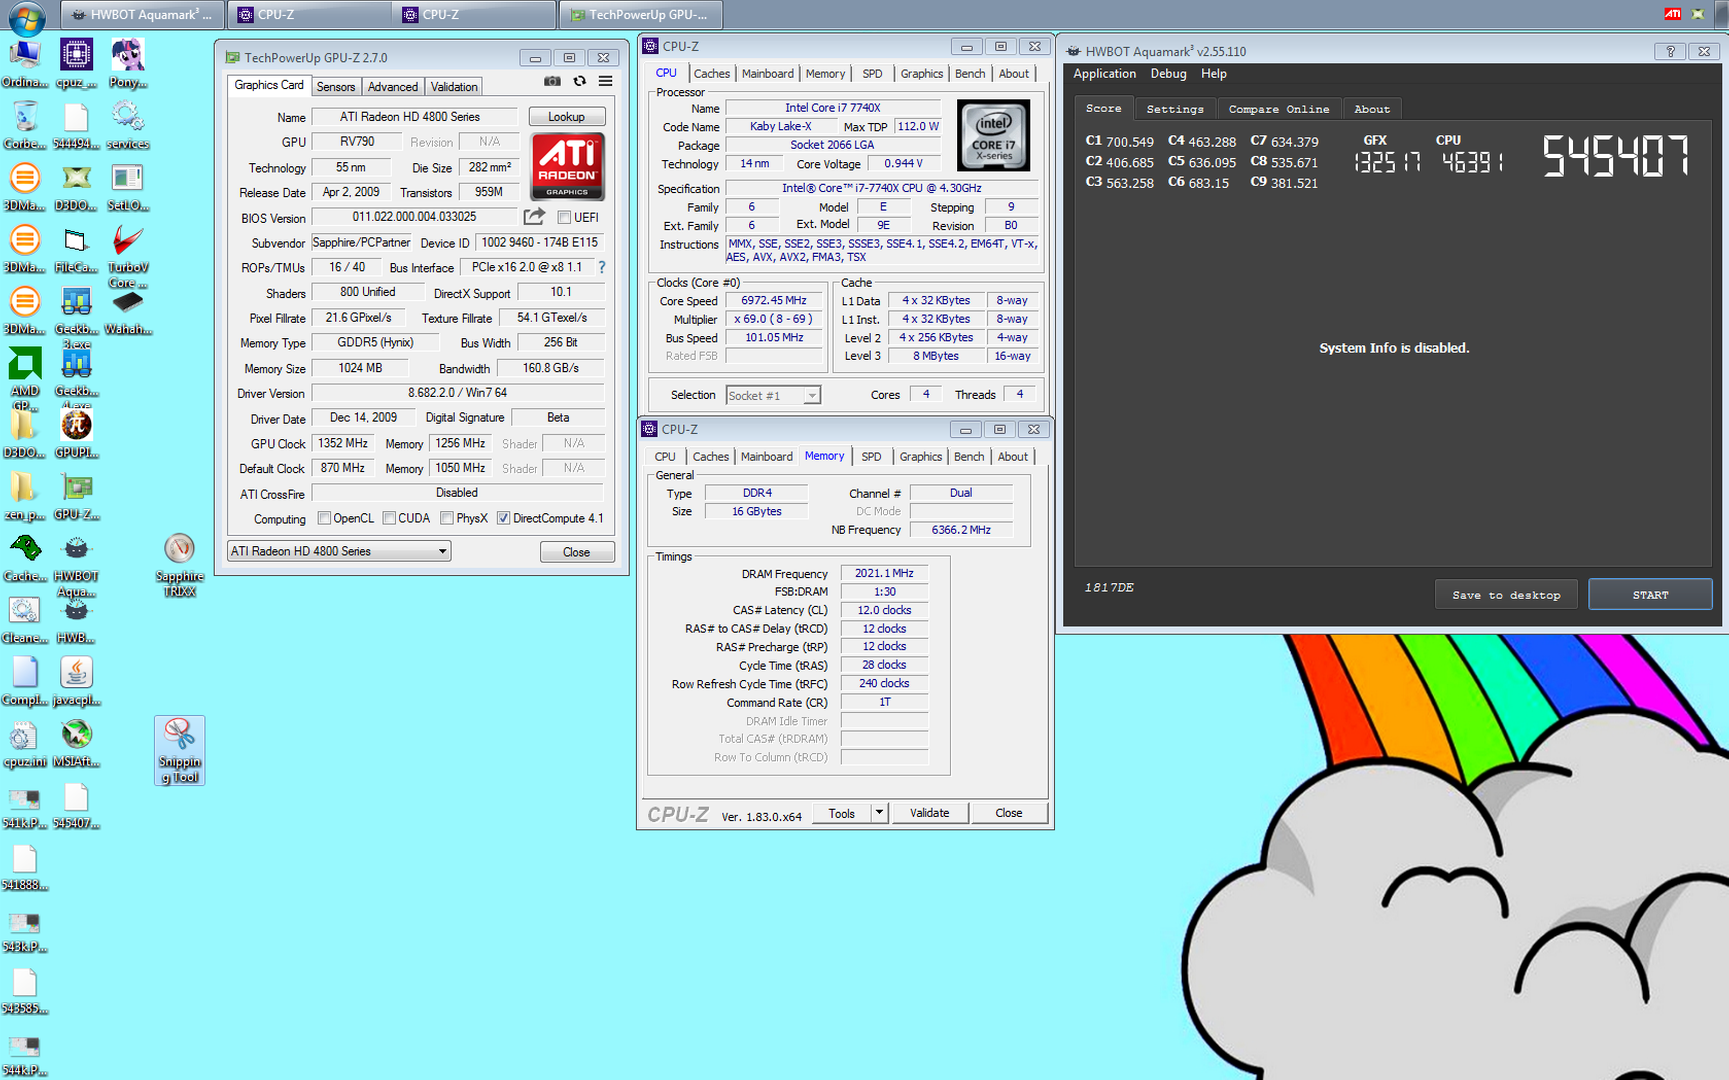Switch to the GPU-Z Sensors tab
This screenshot has width=1729, height=1080.
[x=336, y=87]
